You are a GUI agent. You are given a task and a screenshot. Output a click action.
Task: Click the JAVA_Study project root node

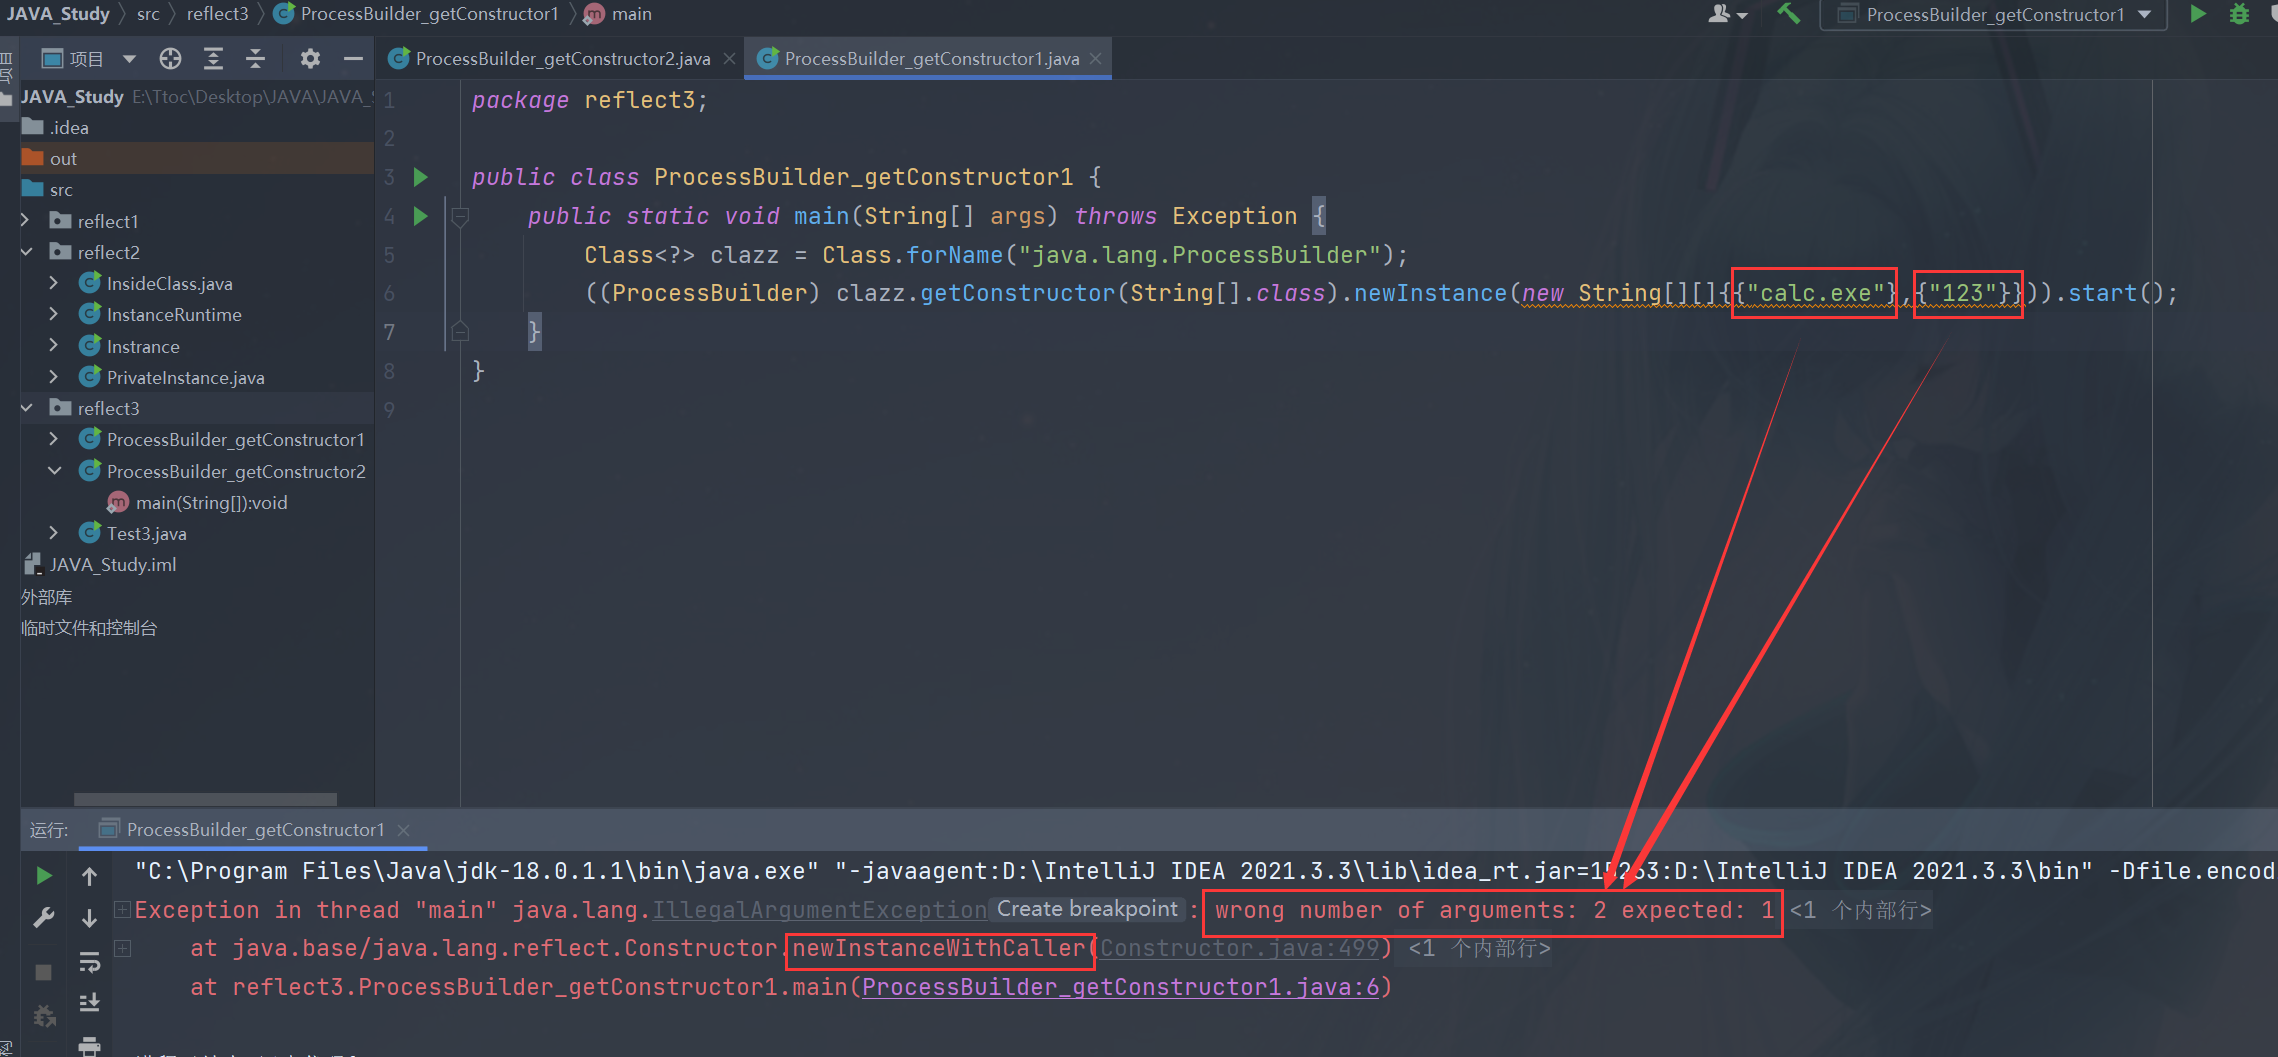pyautogui.click(x=72, y=96)
